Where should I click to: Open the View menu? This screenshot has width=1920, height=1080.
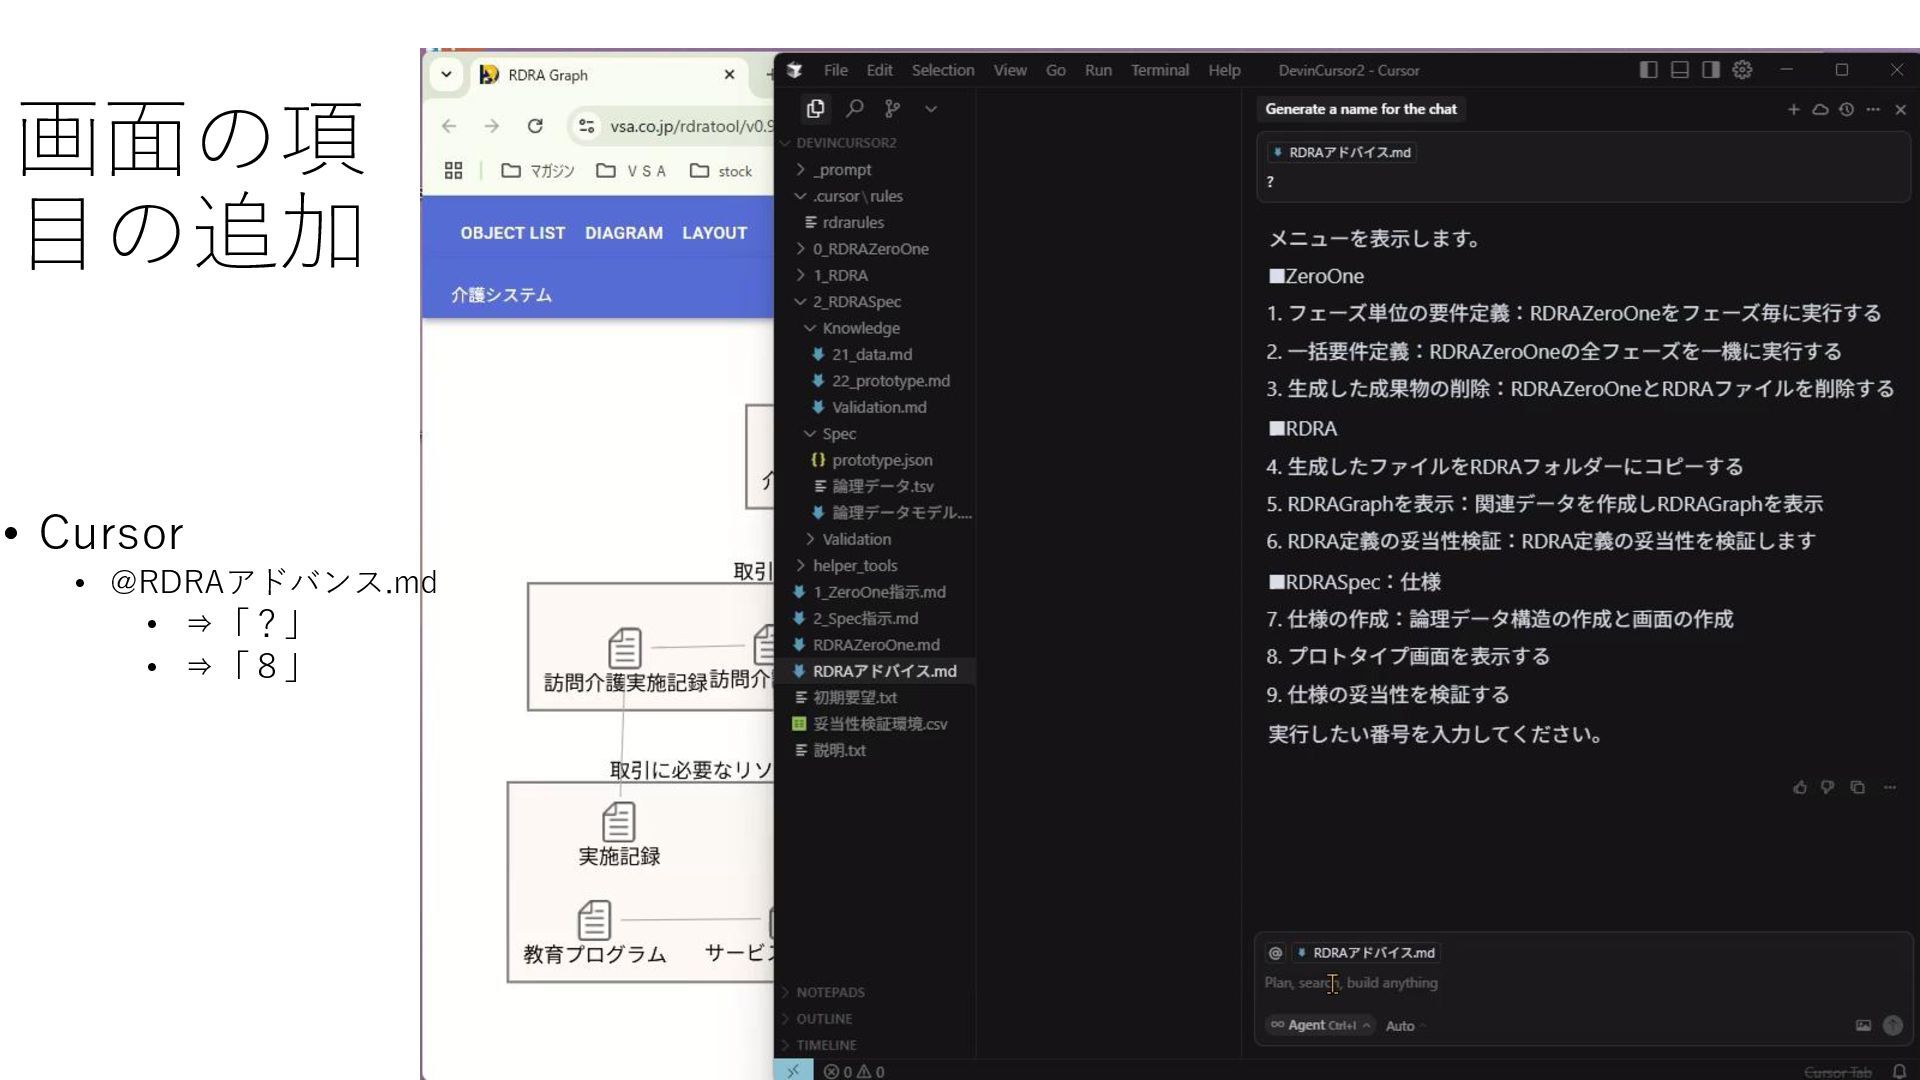(1010, 70)
